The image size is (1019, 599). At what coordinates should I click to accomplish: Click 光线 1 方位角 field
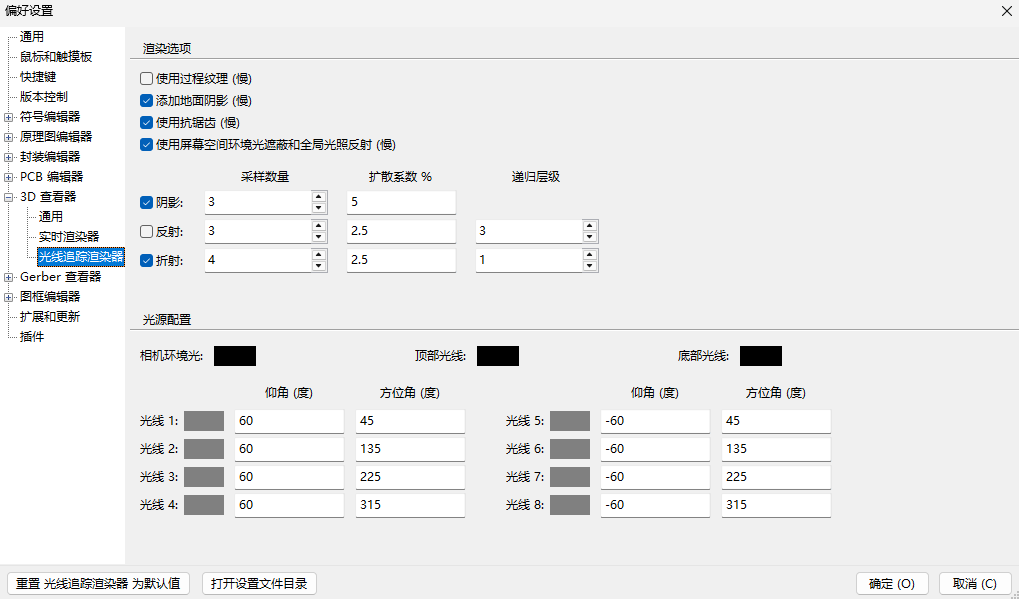click(x=410, y=421)
